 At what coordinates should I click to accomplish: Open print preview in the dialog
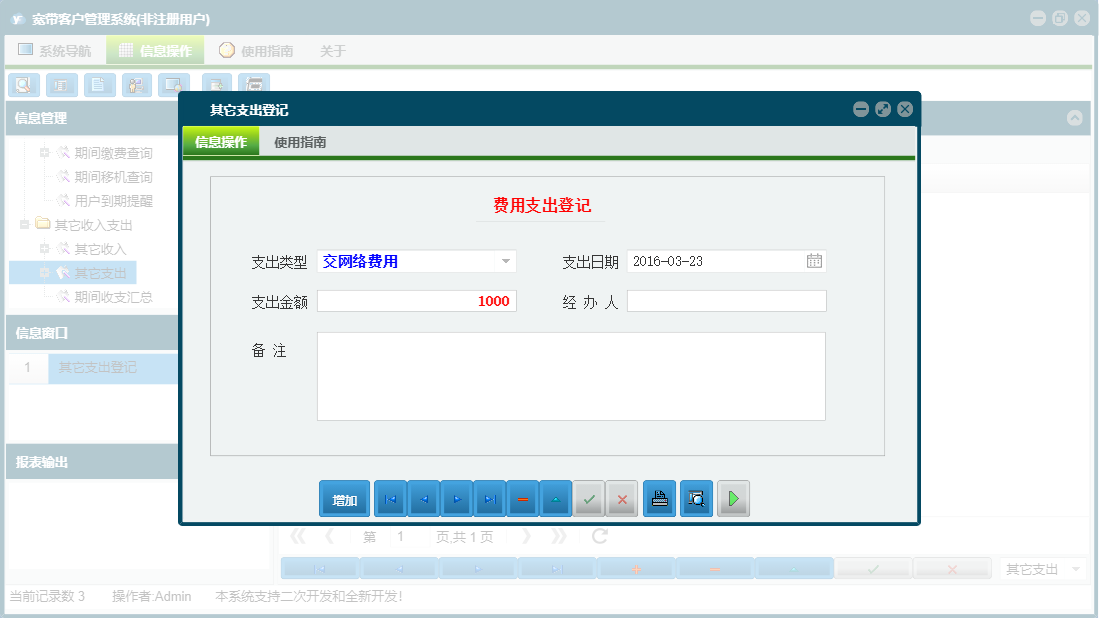(x=696, y=498)
